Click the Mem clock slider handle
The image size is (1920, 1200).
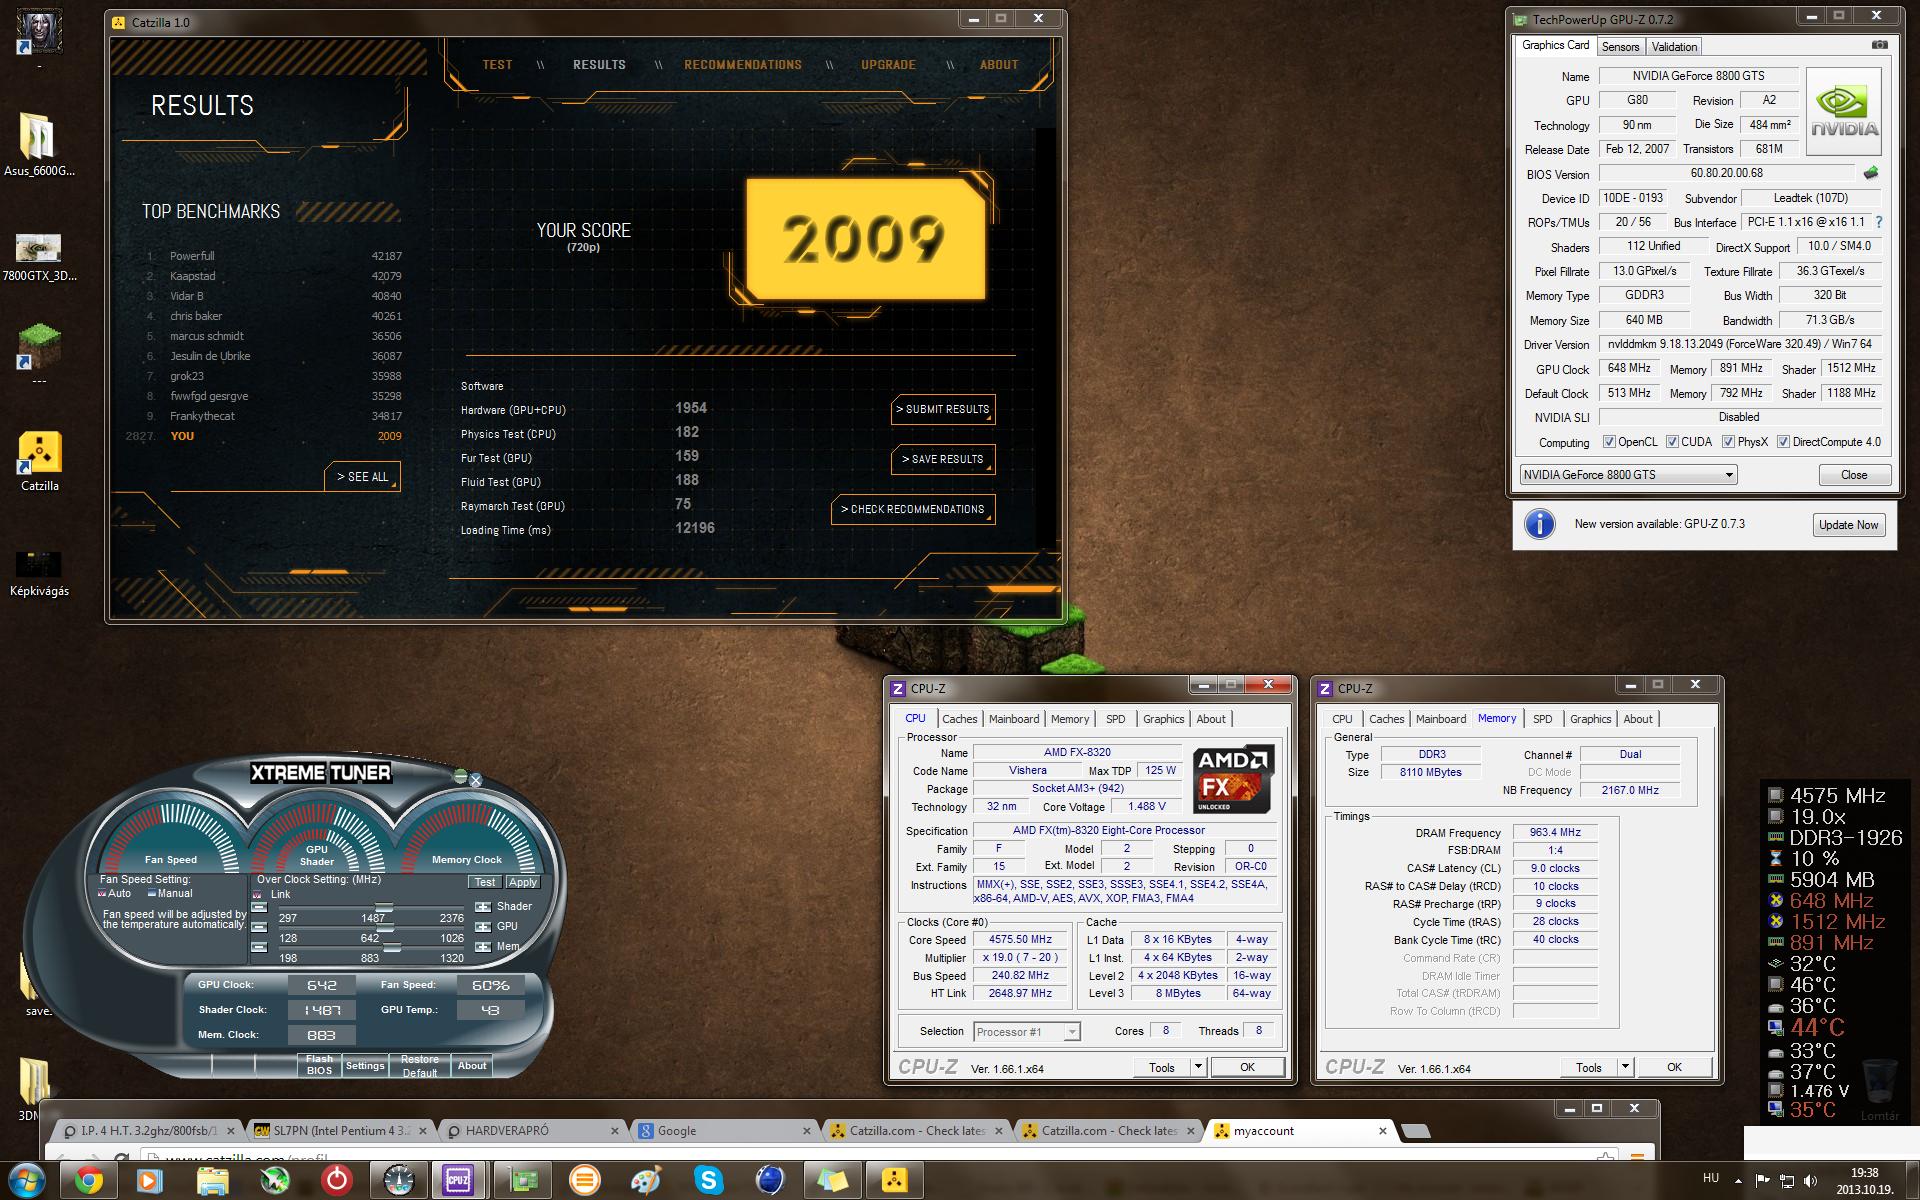[x=392, y=947]
